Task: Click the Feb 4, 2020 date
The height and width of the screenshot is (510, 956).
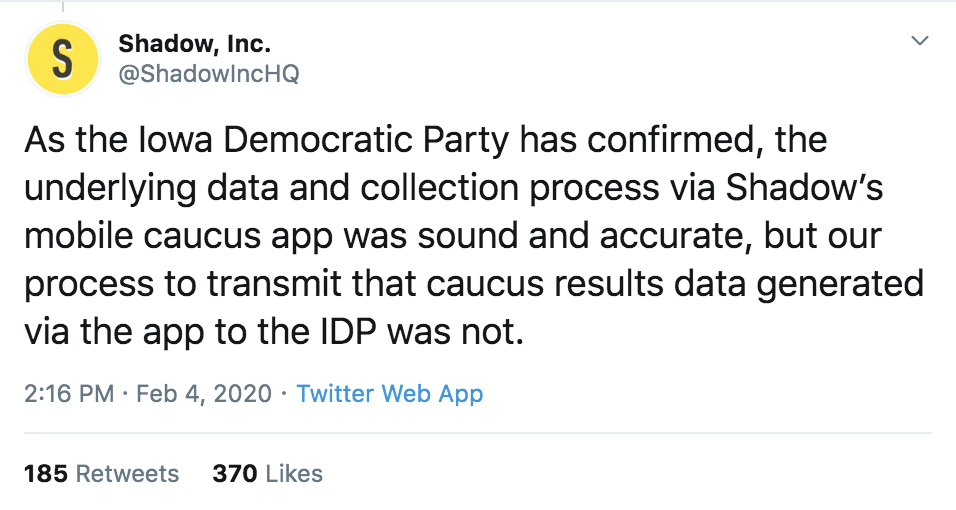Action: pyautogui.click(x=202, y=393)
